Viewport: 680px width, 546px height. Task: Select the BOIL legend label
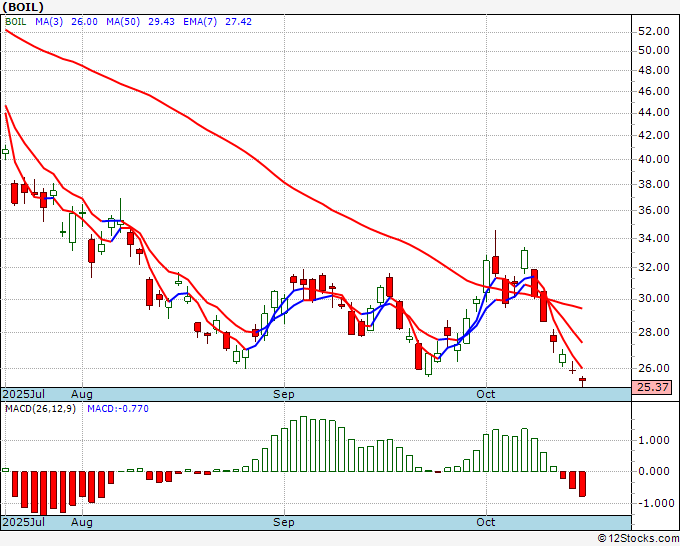[x=16, y=22]
